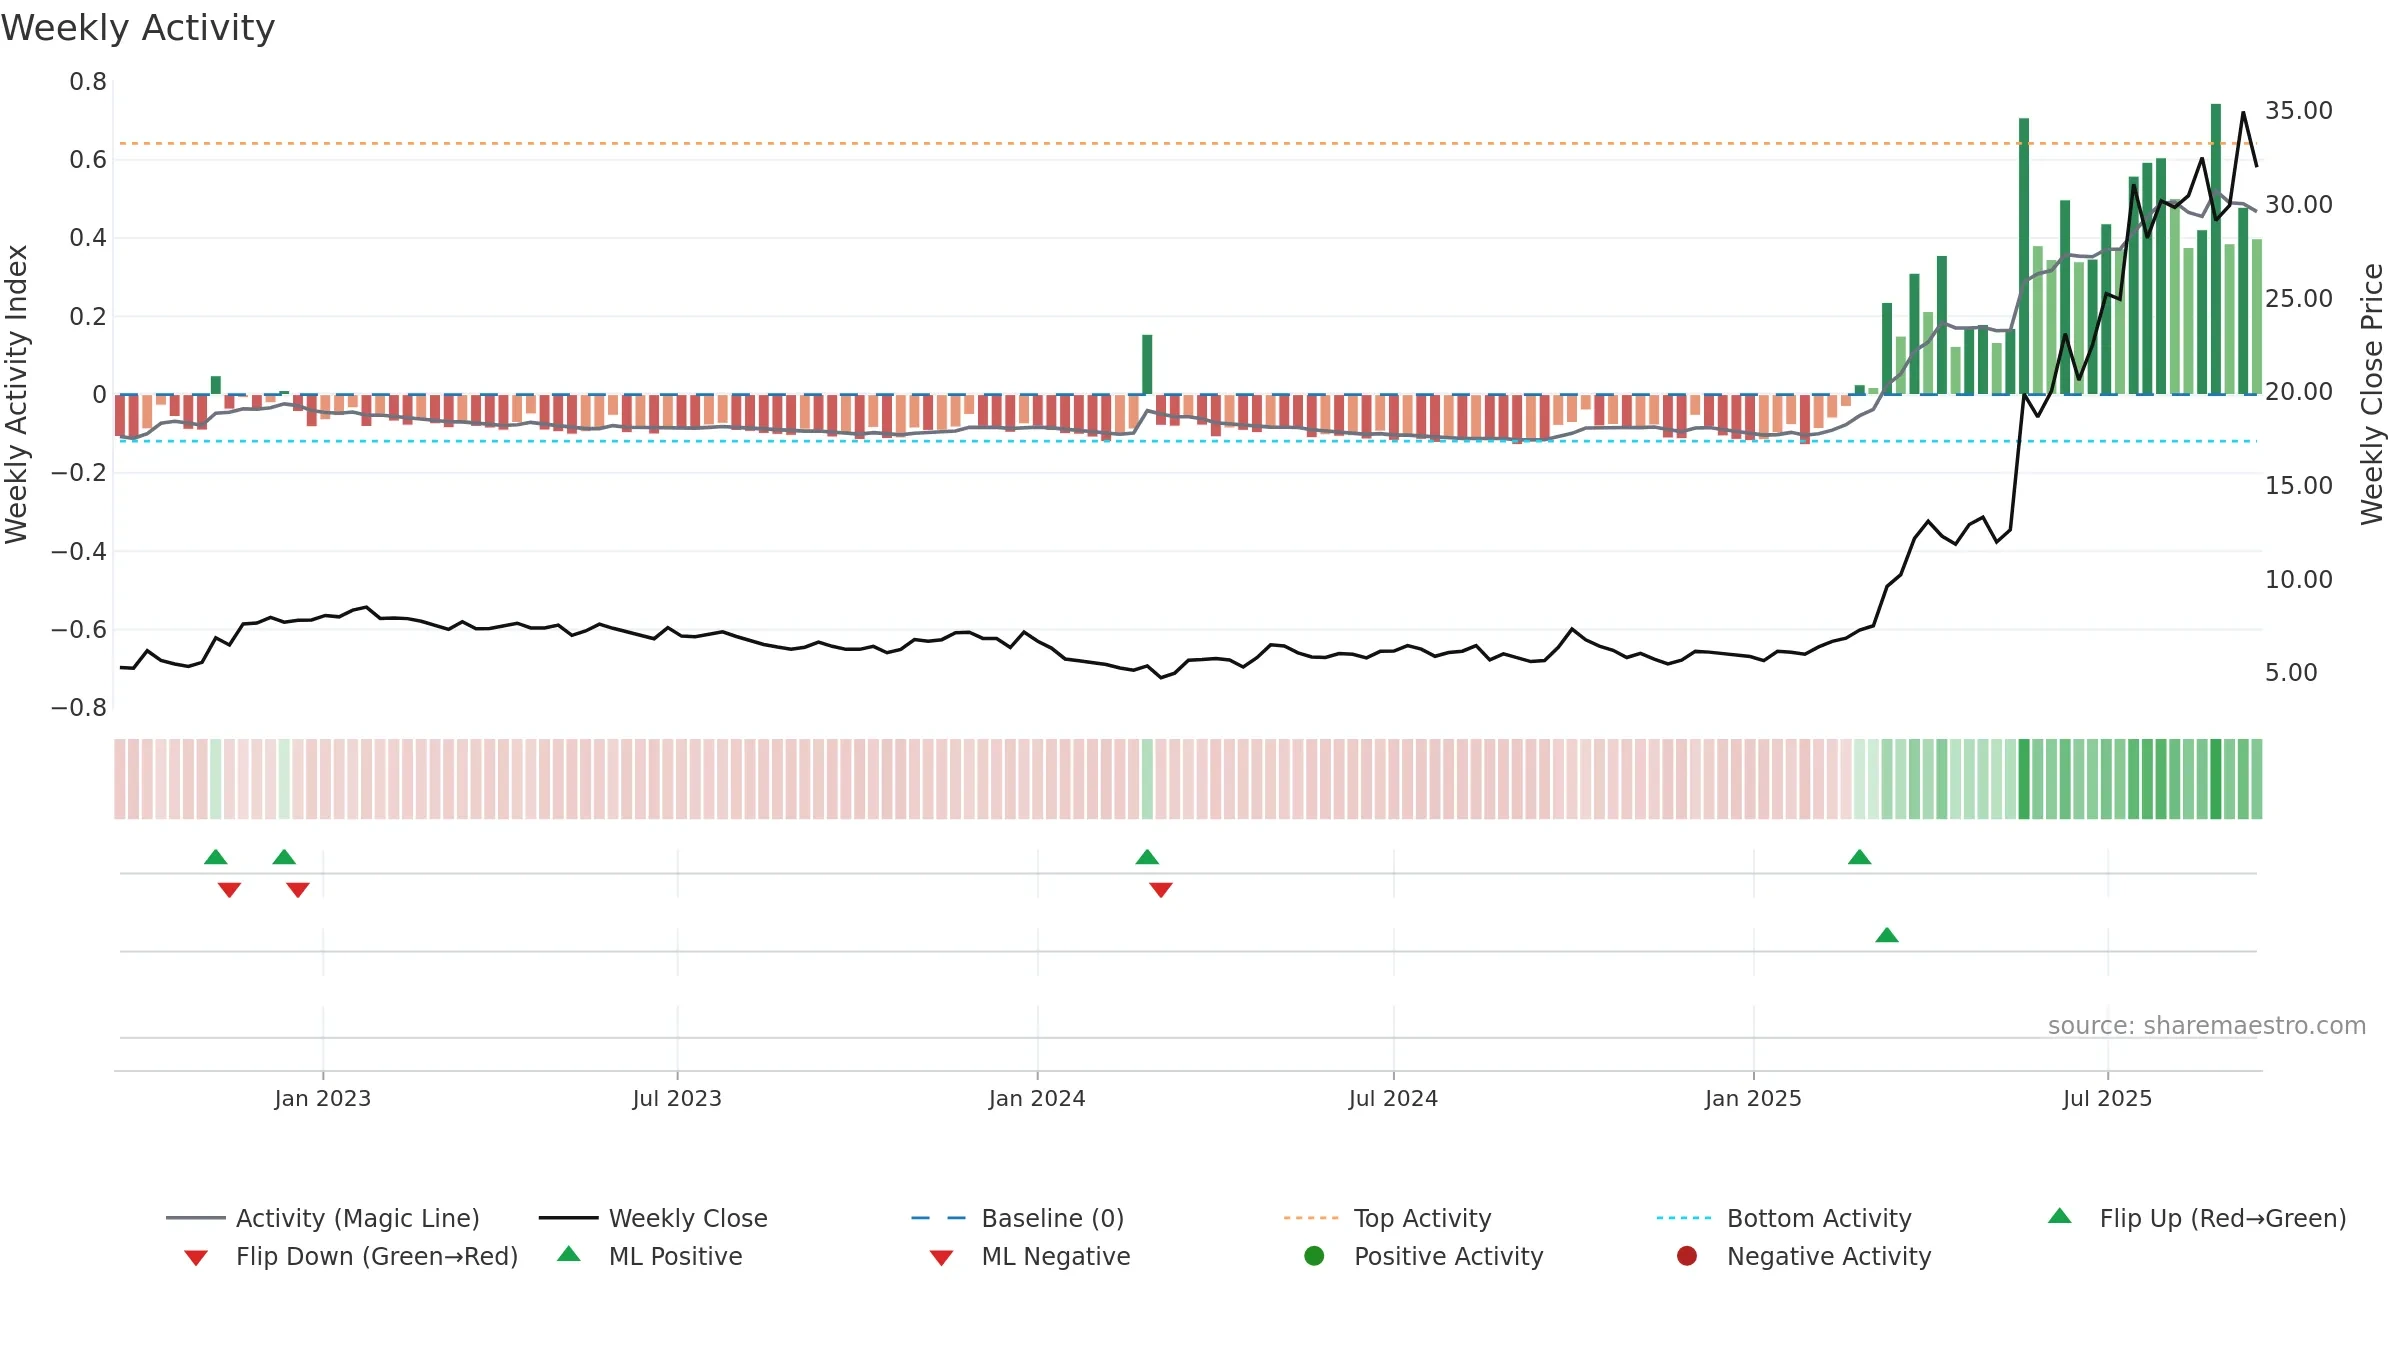Click the Weekly Activity chart title
Screen dimensions: 2400x1350
click(138, 28)
